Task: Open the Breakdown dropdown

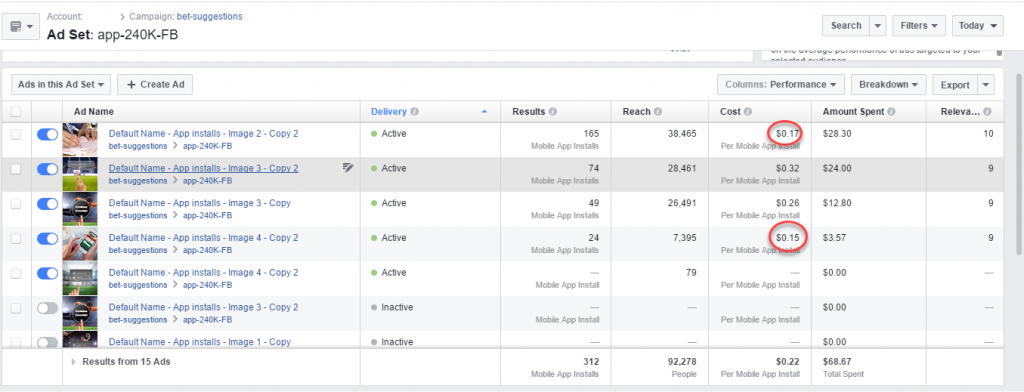Action: tap(888, 84)
